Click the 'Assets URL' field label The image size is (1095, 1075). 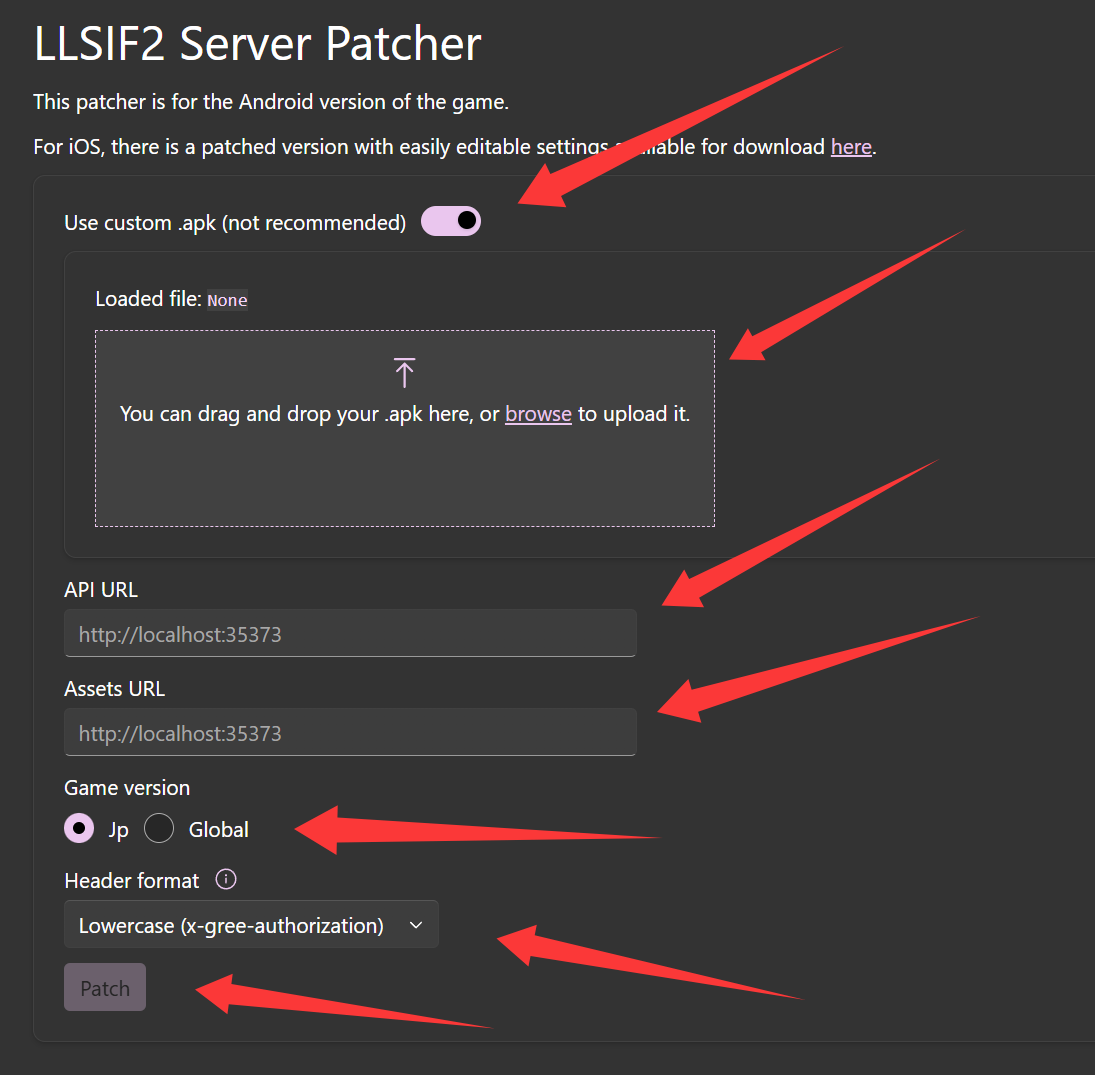[x=114, y=689]
